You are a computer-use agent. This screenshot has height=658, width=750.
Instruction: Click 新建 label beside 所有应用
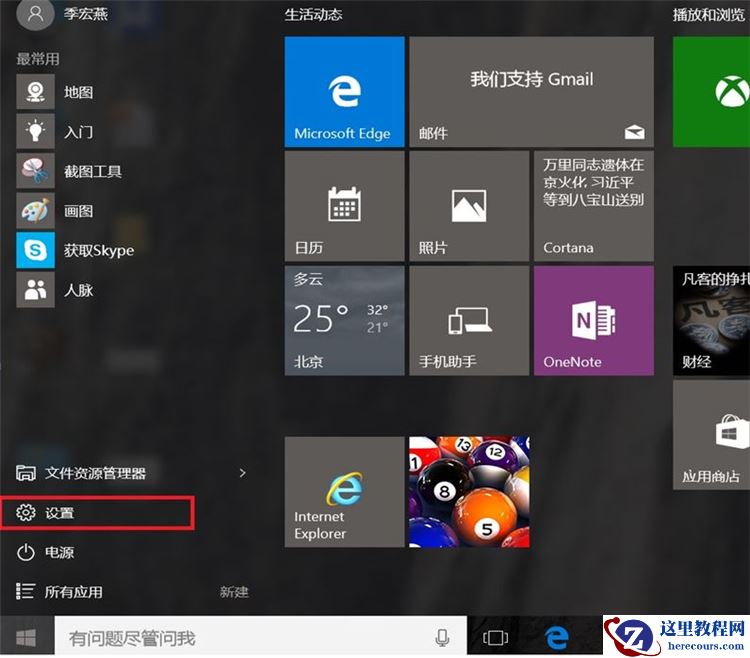coord(234,592)
